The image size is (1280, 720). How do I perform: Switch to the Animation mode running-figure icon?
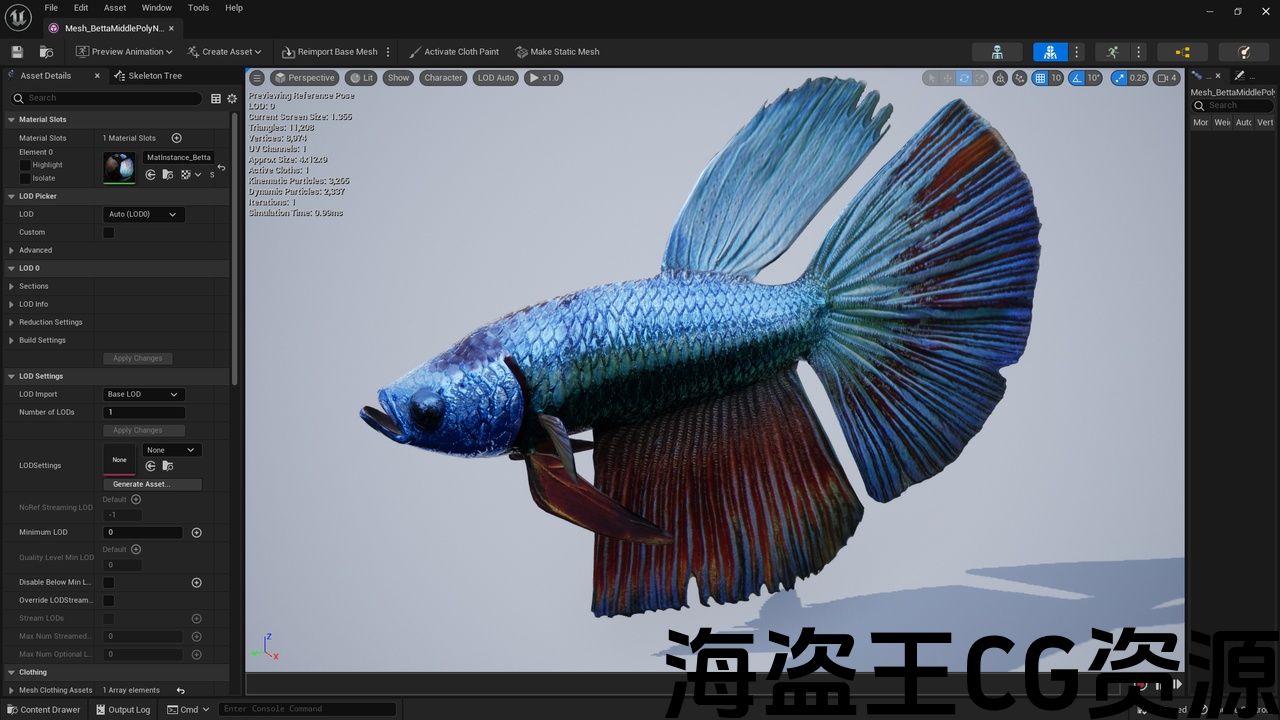point(1112,52)
